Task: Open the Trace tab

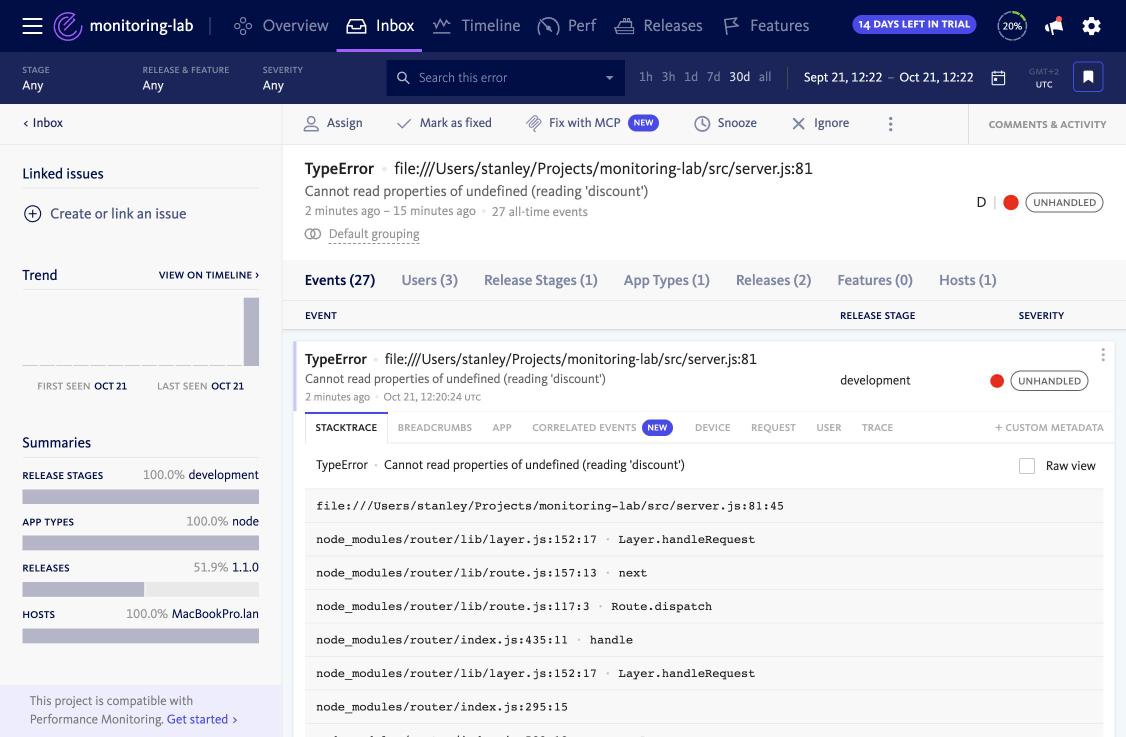Action: coord(877,427)
